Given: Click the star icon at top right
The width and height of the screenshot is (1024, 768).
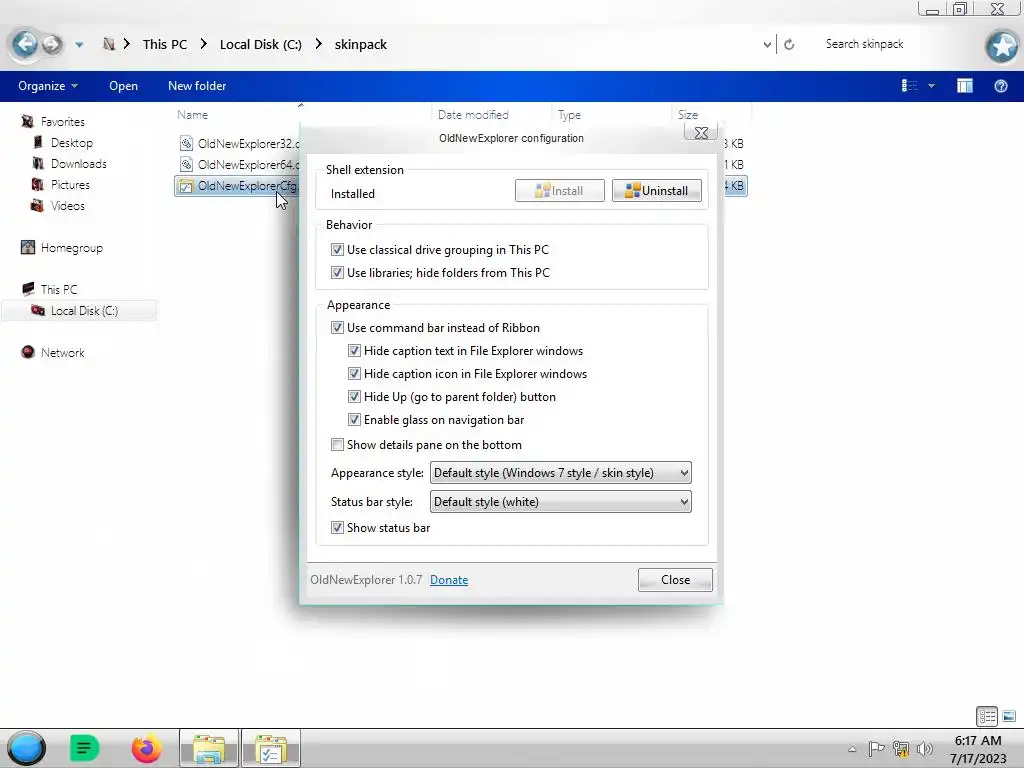Looking at the screenshot, I should click(1002, 46).
